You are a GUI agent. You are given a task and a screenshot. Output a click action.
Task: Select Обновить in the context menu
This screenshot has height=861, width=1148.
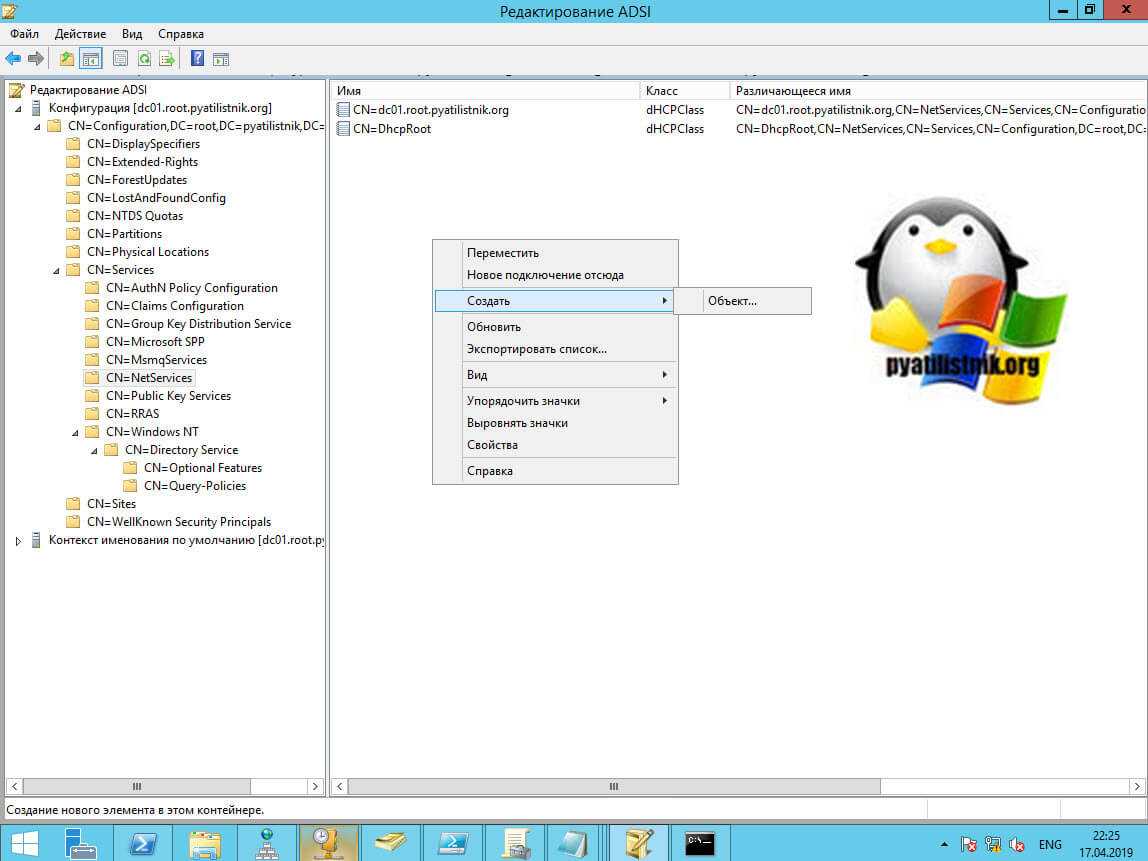point(494,327)
